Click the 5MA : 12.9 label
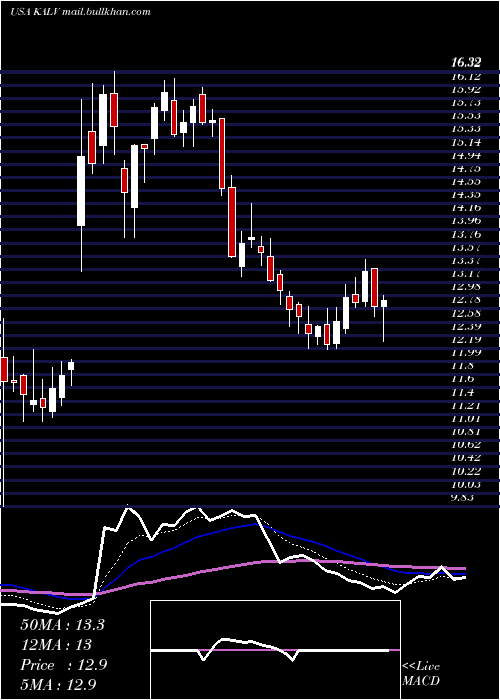The image size is (500, 700). (58, 684)
